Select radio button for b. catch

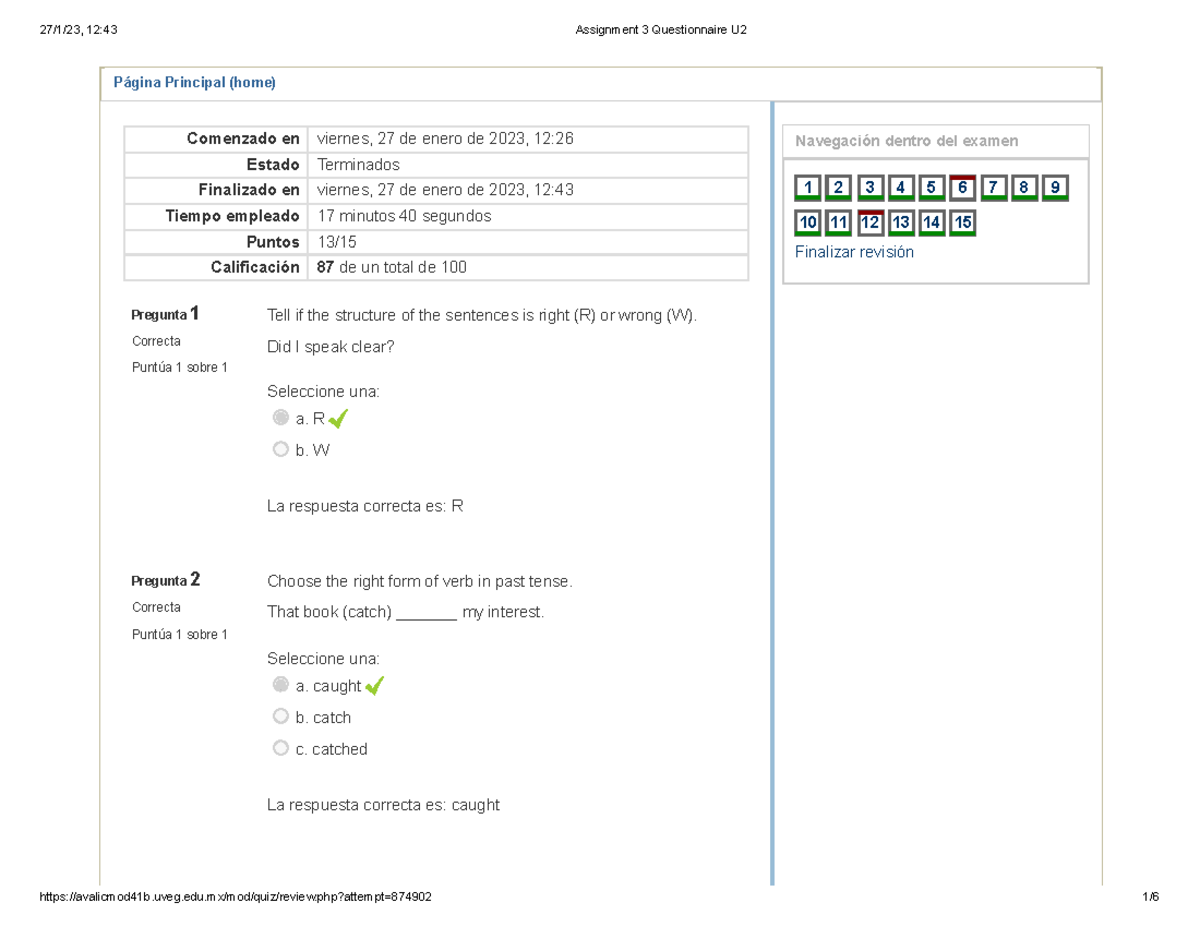(280, 716)
